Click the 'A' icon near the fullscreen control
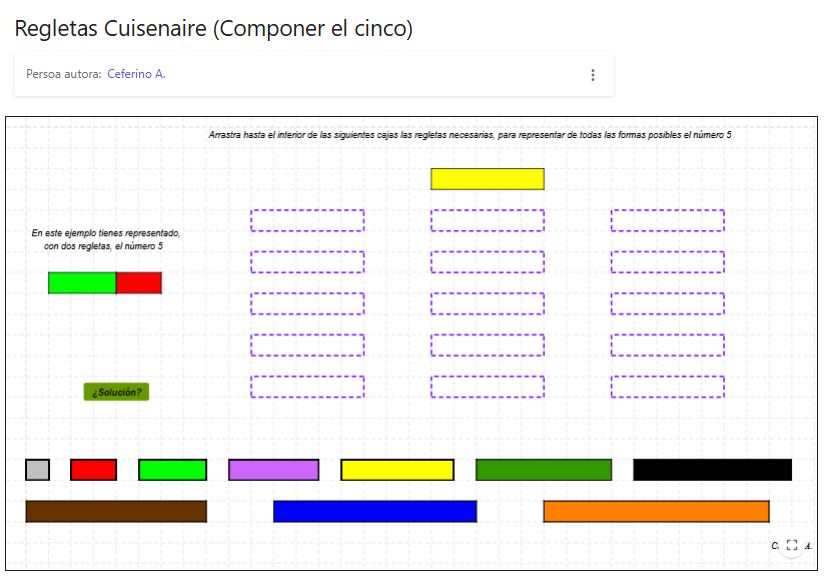The height and width of the screenshot is (580, 833). (809, 547)
